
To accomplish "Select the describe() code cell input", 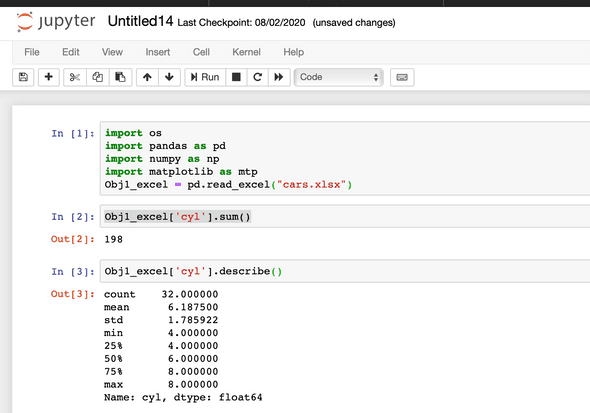I will click(x=345, y=271).
